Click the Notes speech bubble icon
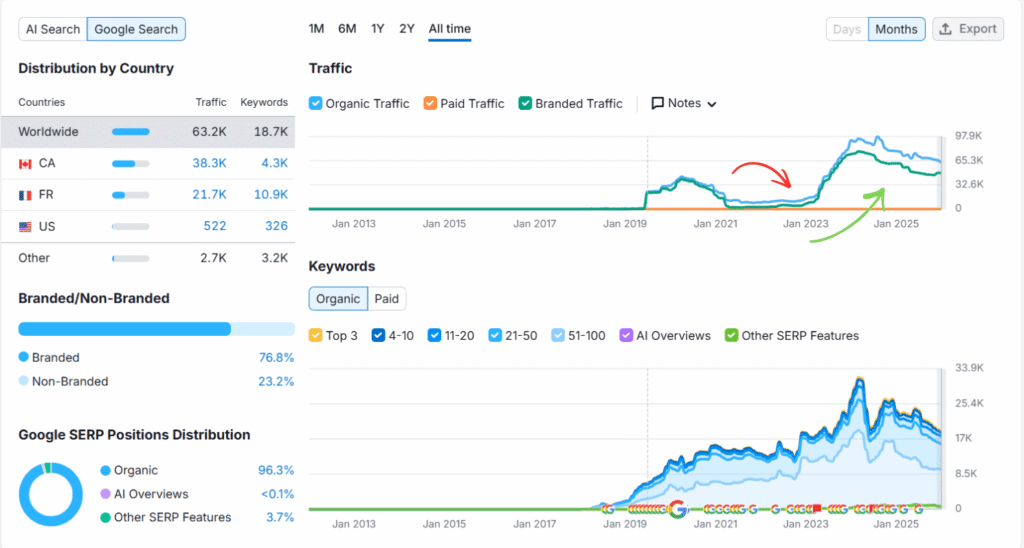 pyautogui.click(x=657, y=103)
